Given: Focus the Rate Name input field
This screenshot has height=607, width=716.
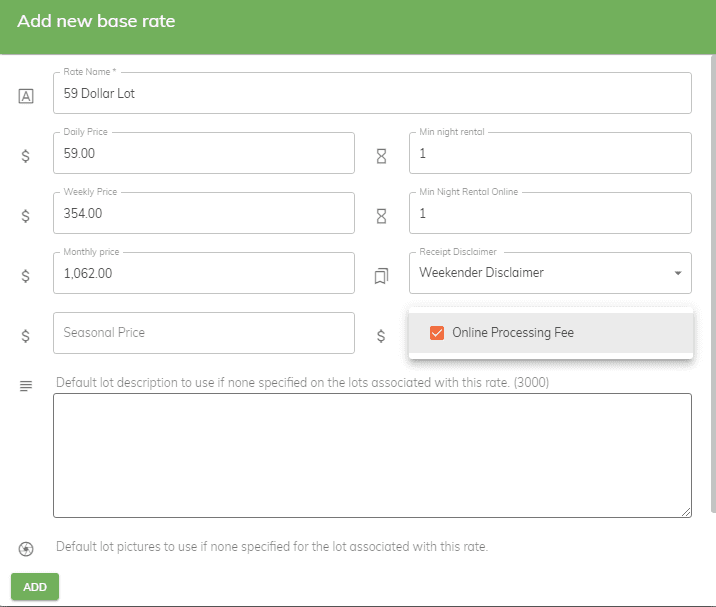Looking at the screenshot, I should (372, 93).
